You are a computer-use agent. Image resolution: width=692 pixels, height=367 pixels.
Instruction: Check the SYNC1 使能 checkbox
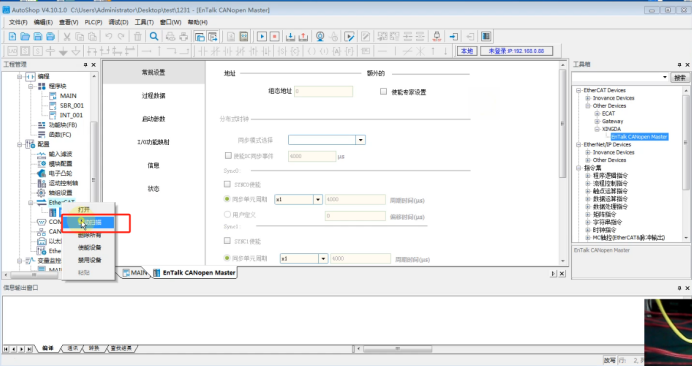click(x=227, y=241)
